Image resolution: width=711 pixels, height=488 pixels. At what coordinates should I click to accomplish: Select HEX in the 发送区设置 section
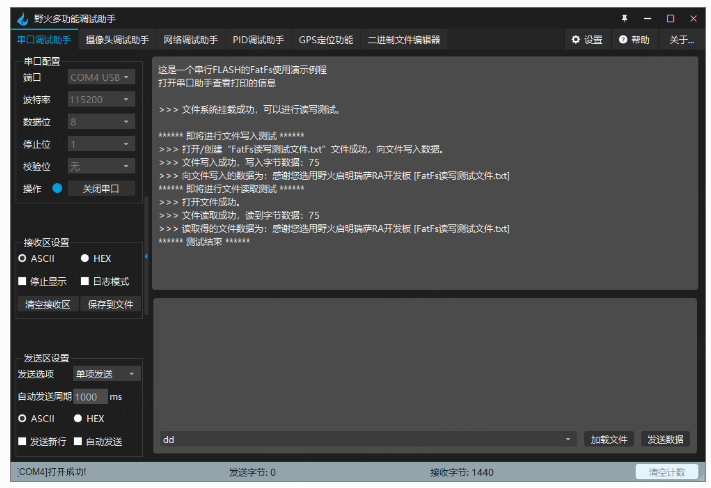(78, 418)
